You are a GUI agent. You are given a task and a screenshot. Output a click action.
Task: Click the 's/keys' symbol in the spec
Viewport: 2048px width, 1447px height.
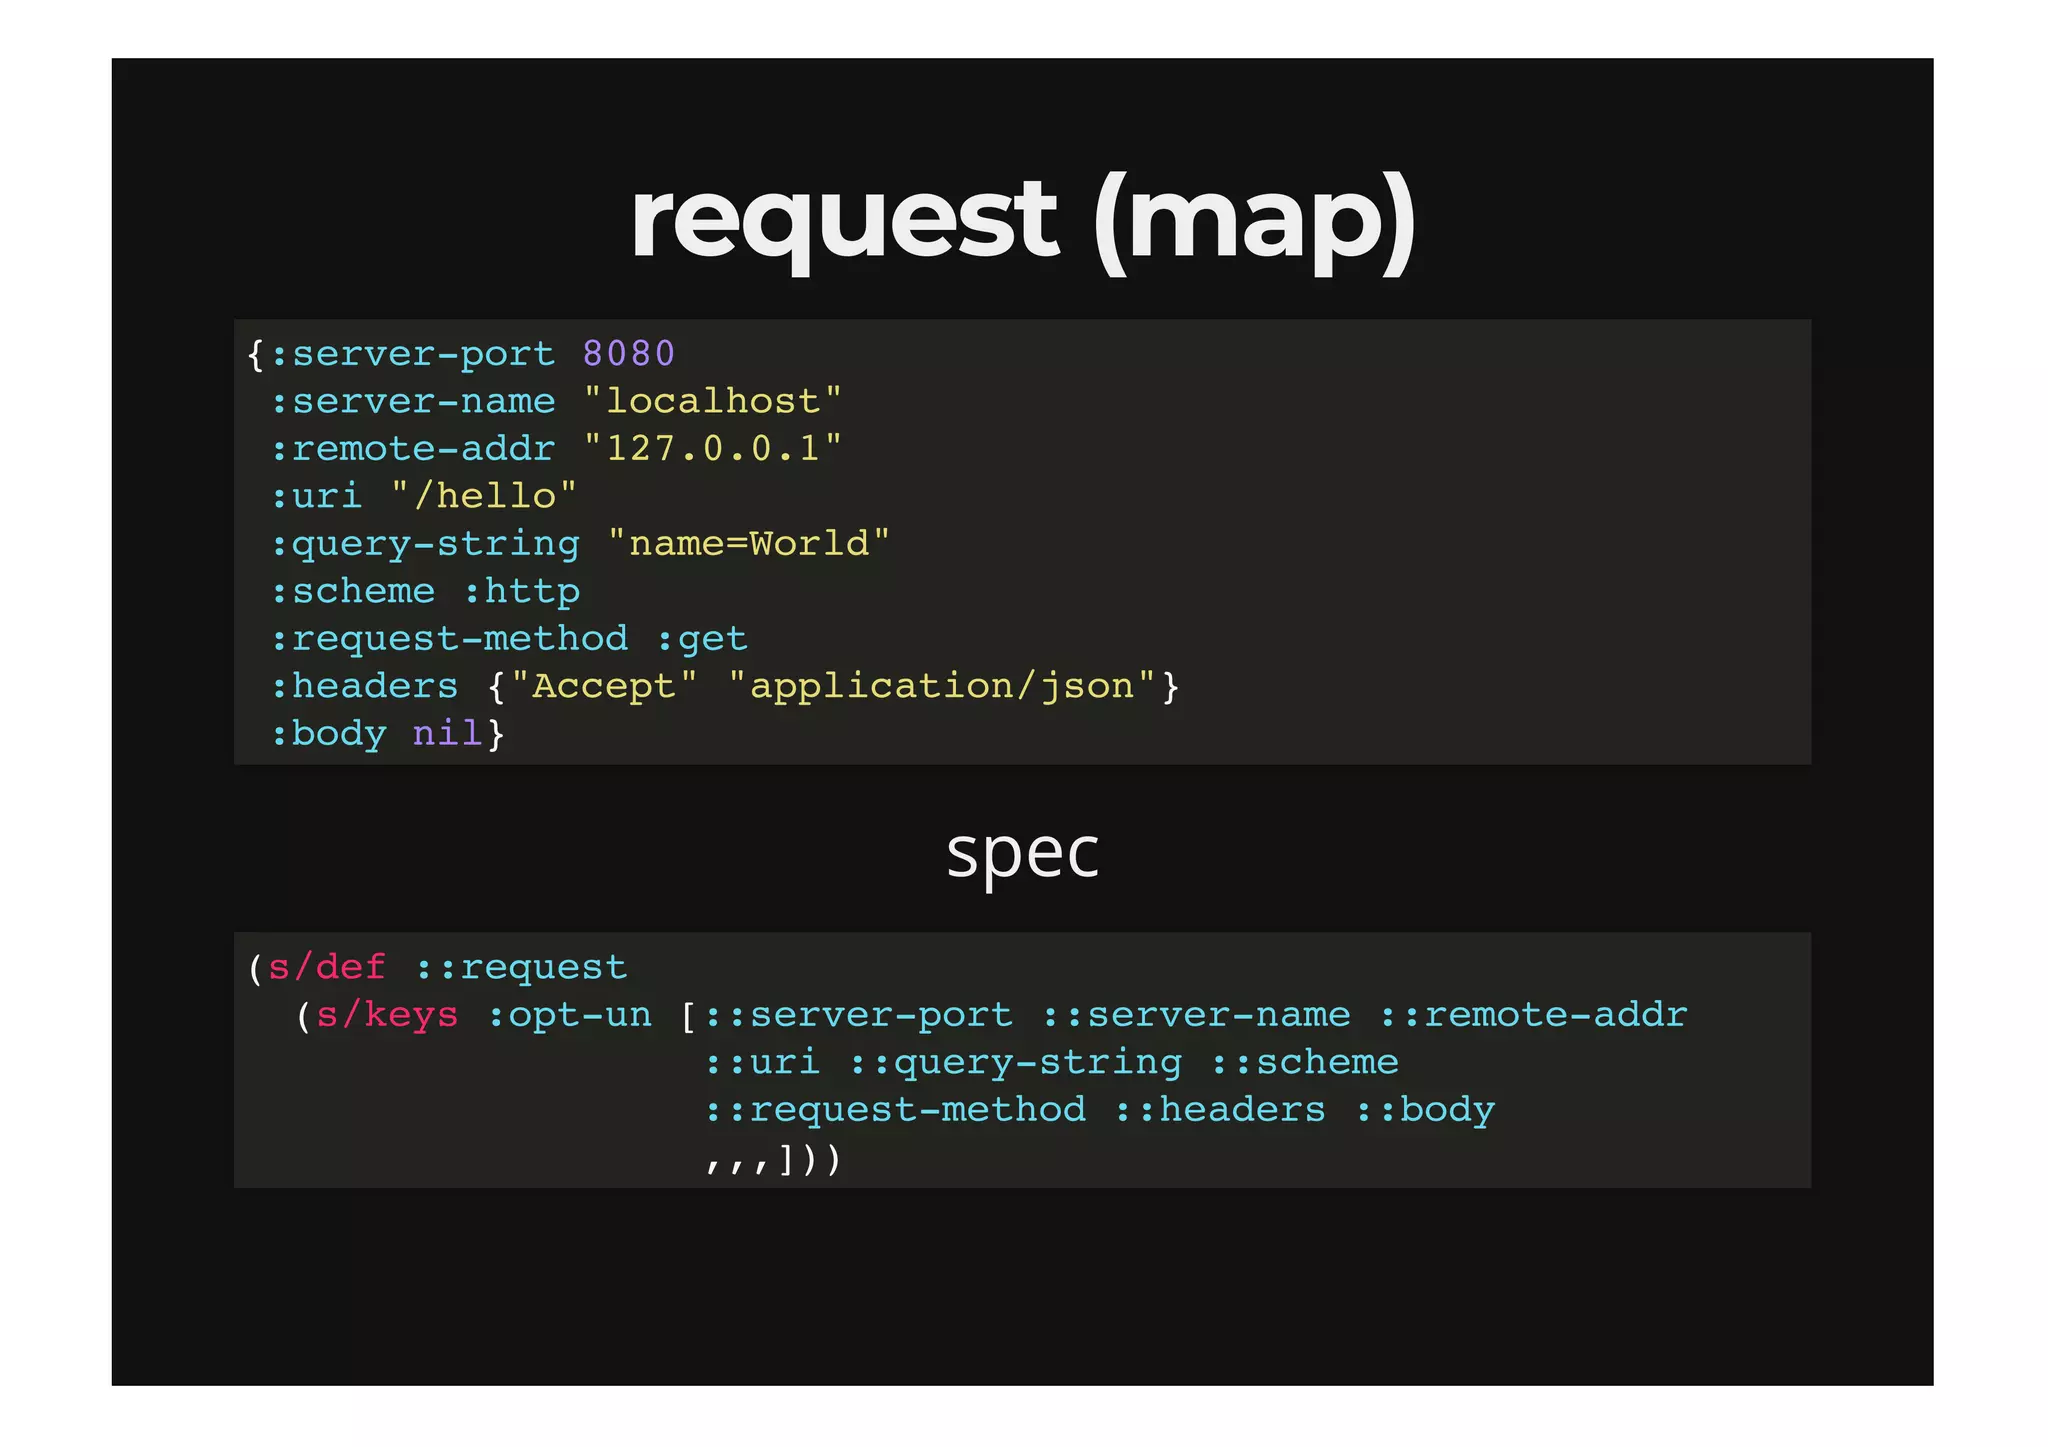pos(387,1016)
